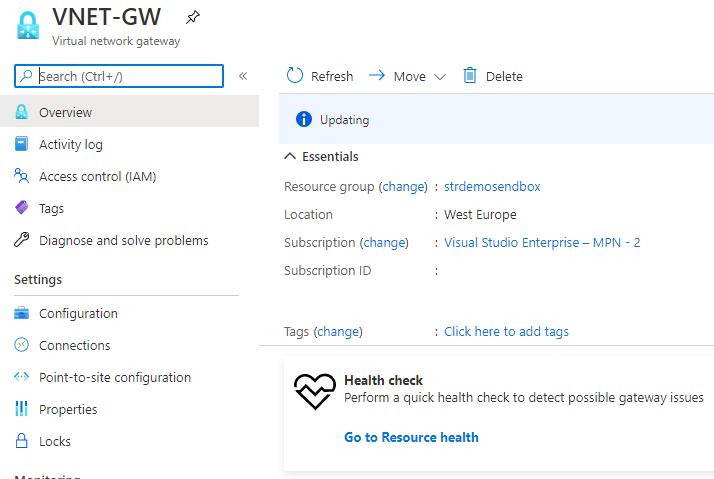The image size is (714, 479).
Task: Click the Locks padlock icon
Action: 21,441
